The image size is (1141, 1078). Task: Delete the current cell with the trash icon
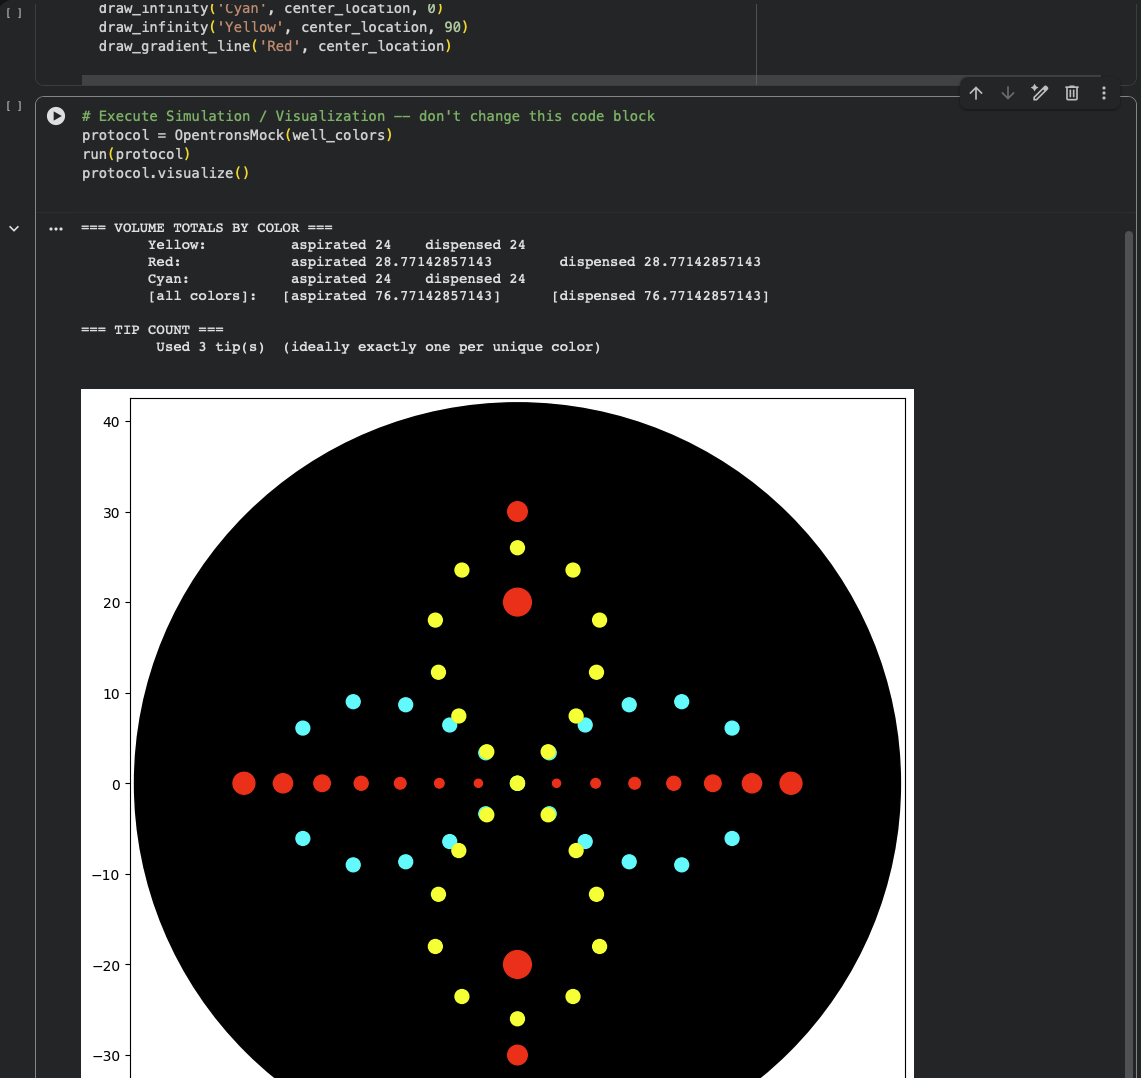[1072, 93]
